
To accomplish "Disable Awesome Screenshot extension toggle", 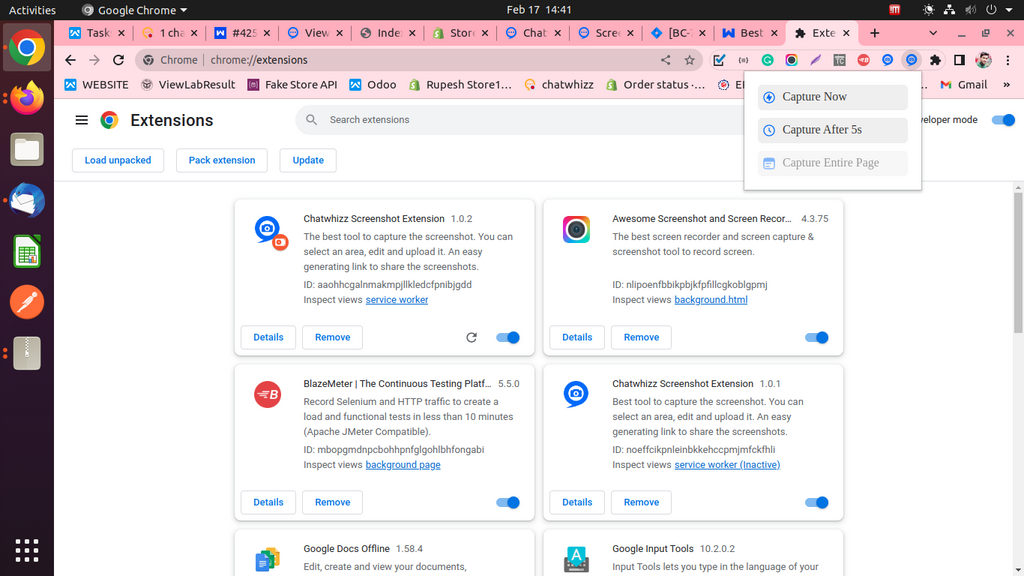I will click(x=817, y=338).
